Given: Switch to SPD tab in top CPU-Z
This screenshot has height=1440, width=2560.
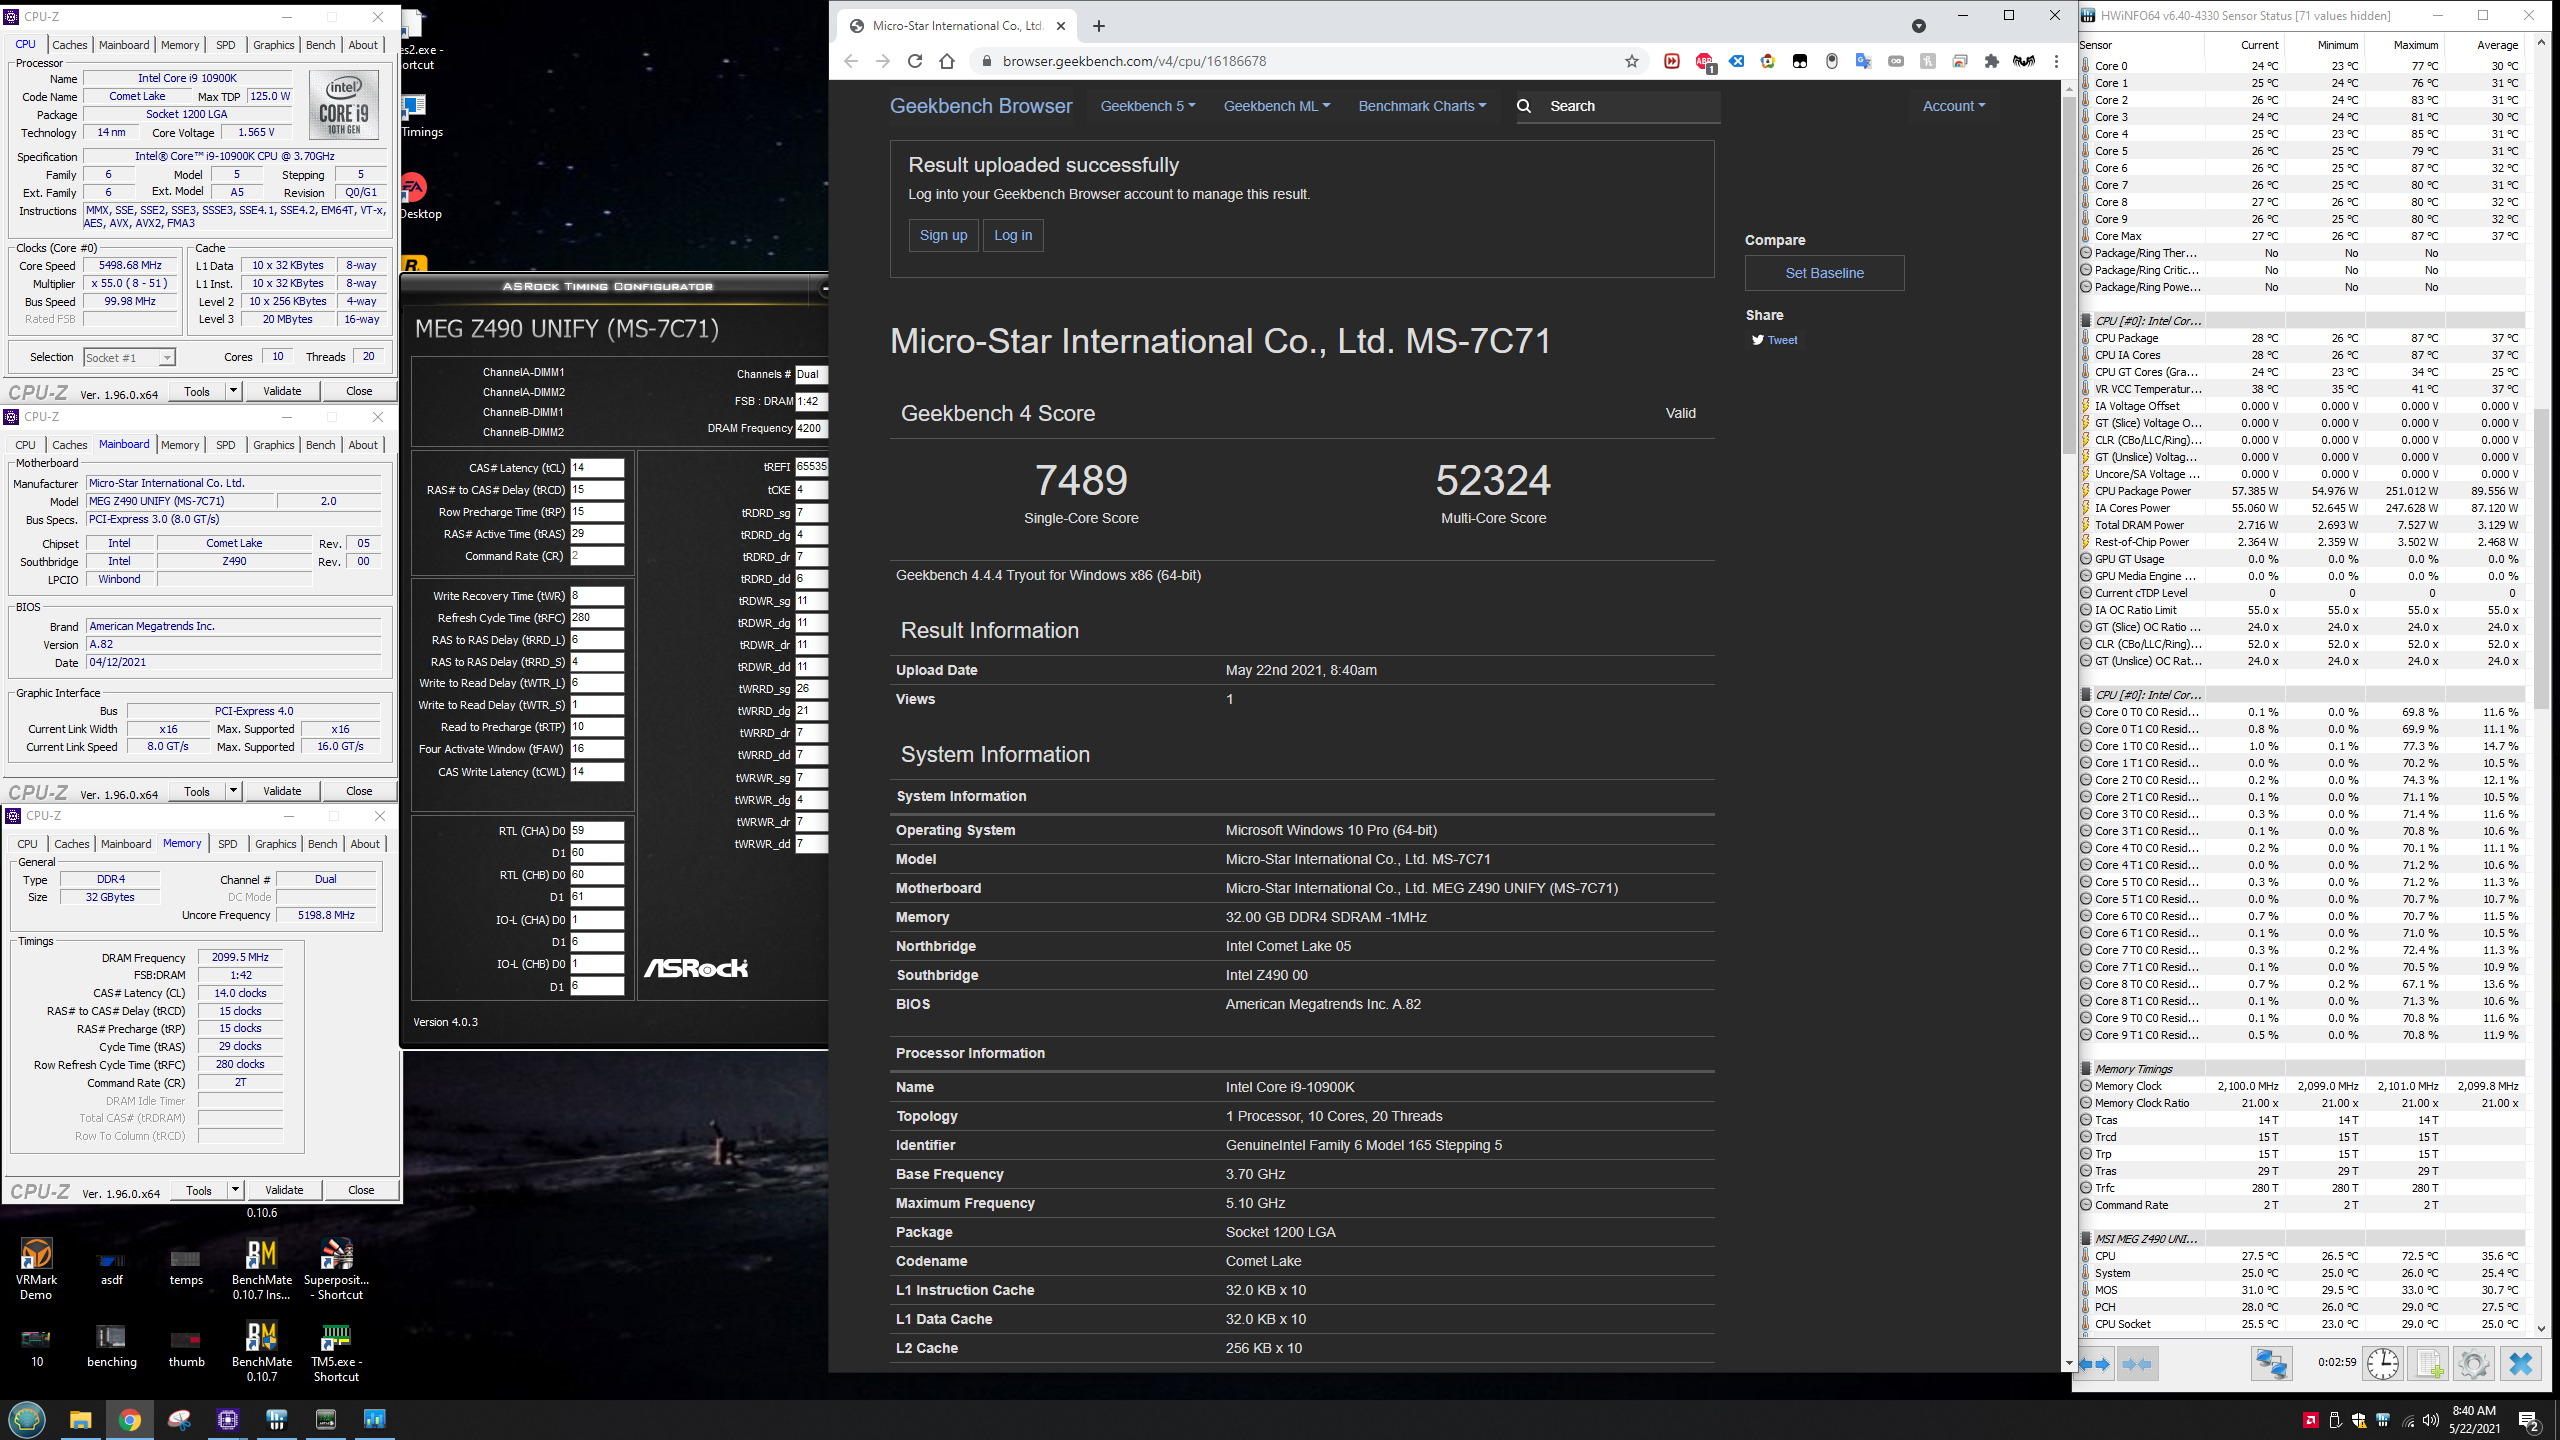Looking at the screenshot, I should click(226, 45).
